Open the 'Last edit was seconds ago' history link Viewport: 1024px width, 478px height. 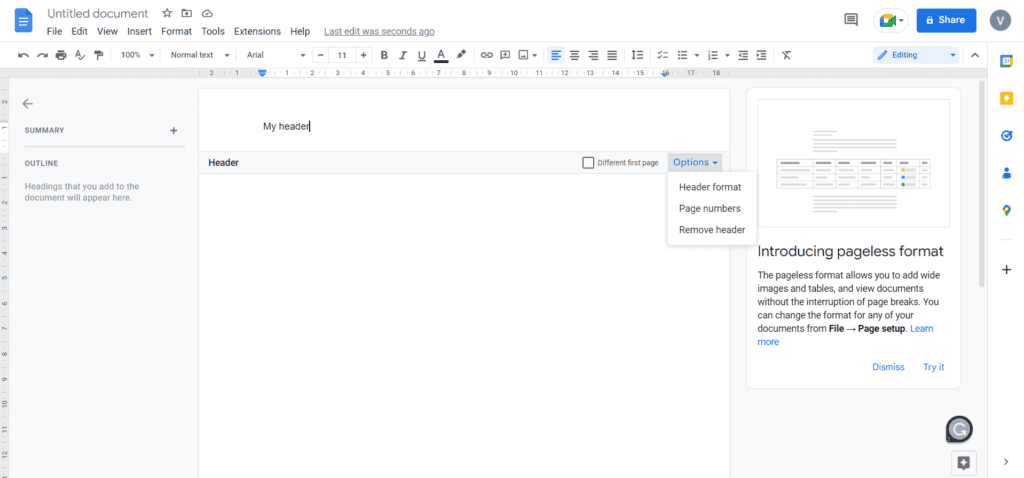tap(379, 31)
